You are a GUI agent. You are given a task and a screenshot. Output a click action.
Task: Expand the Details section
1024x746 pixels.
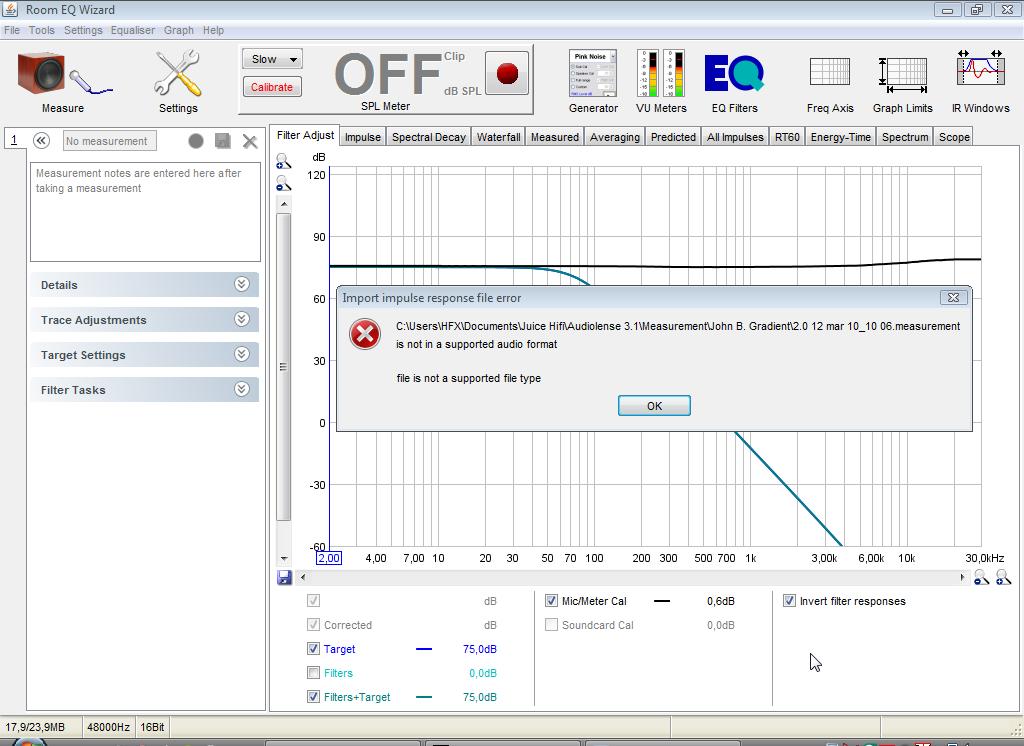144,285
